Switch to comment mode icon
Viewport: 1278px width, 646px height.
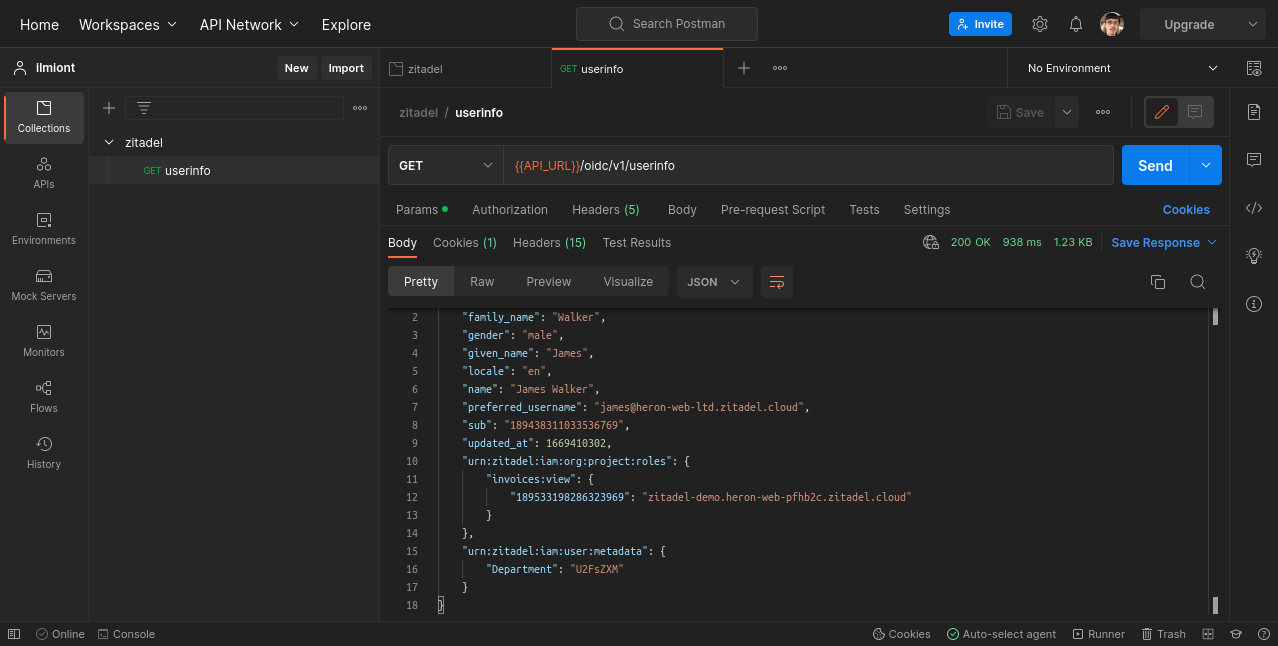1195,112
